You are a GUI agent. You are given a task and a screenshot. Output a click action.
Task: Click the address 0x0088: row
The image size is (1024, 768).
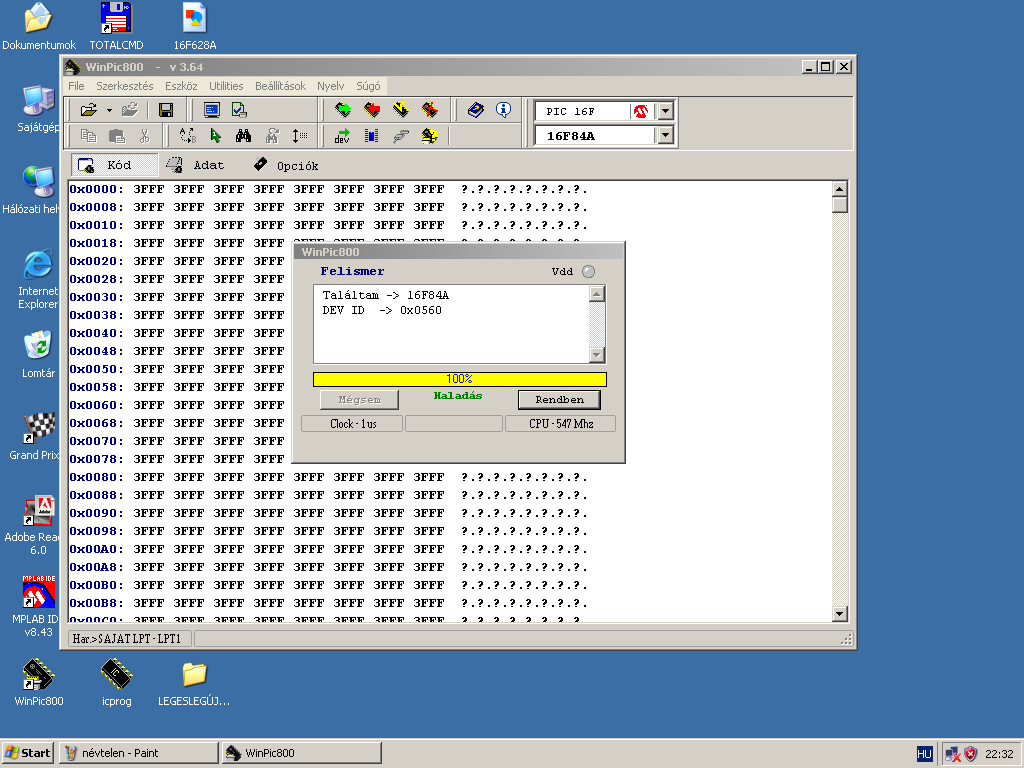coord(328,495)
